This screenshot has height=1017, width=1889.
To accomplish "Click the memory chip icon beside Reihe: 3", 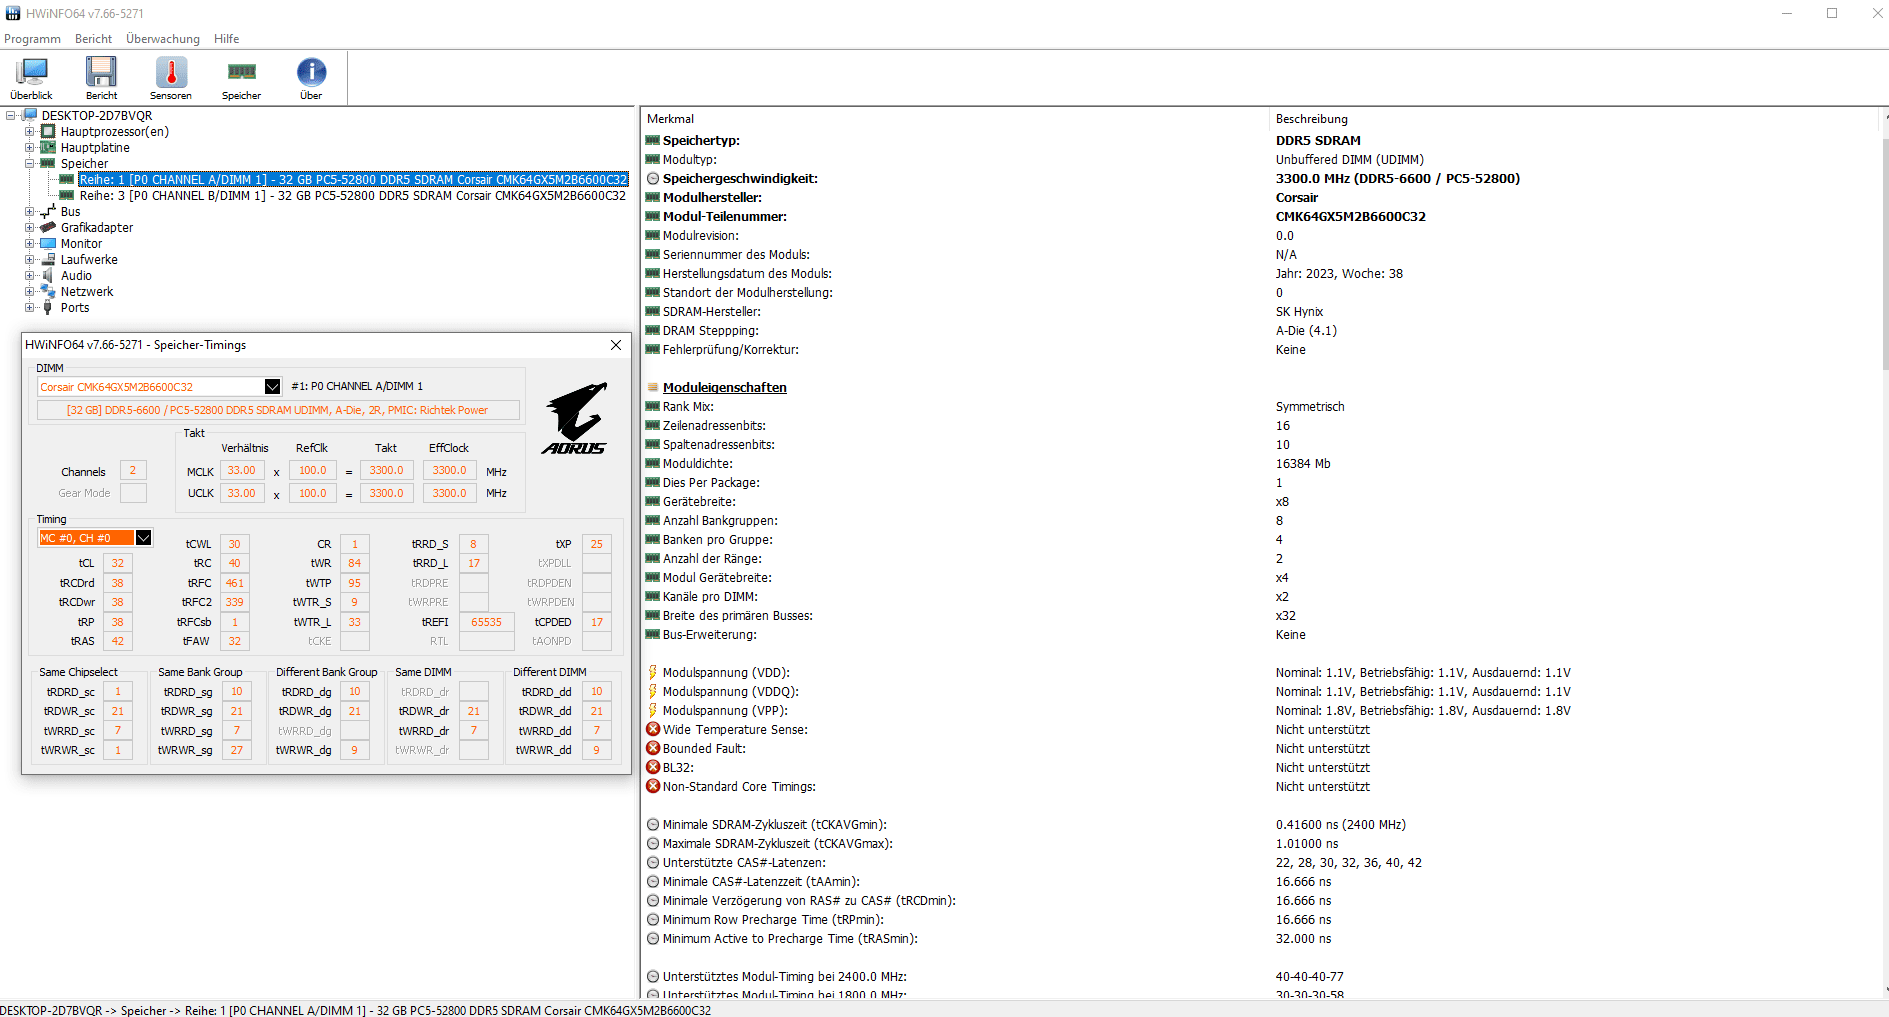I will click(x=67, y=196).
